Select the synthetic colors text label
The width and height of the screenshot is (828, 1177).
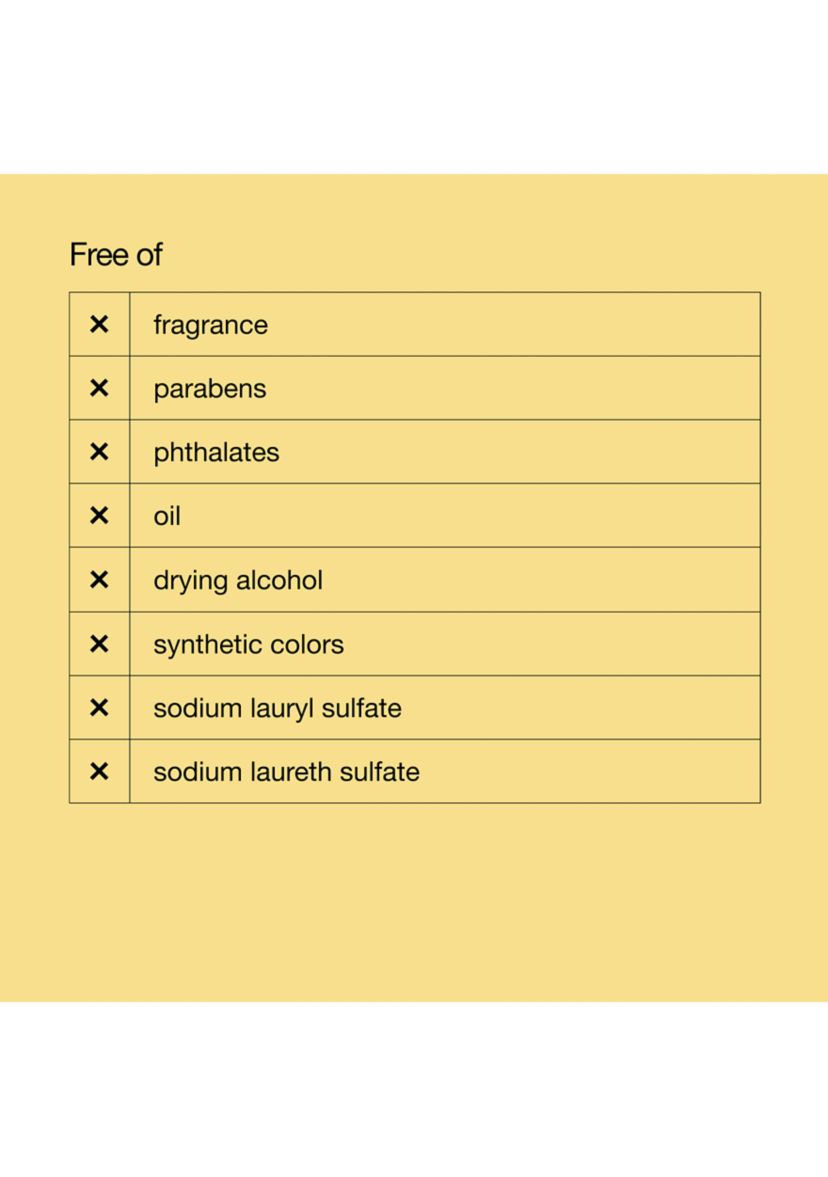pyautogui.click(x=248, y=646)
